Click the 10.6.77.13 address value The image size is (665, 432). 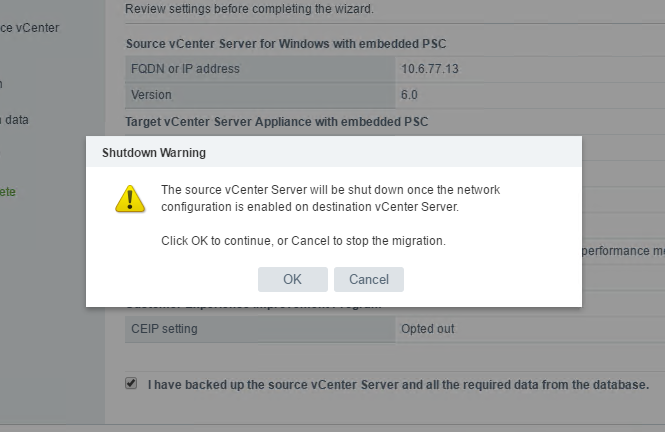[430, 69]
